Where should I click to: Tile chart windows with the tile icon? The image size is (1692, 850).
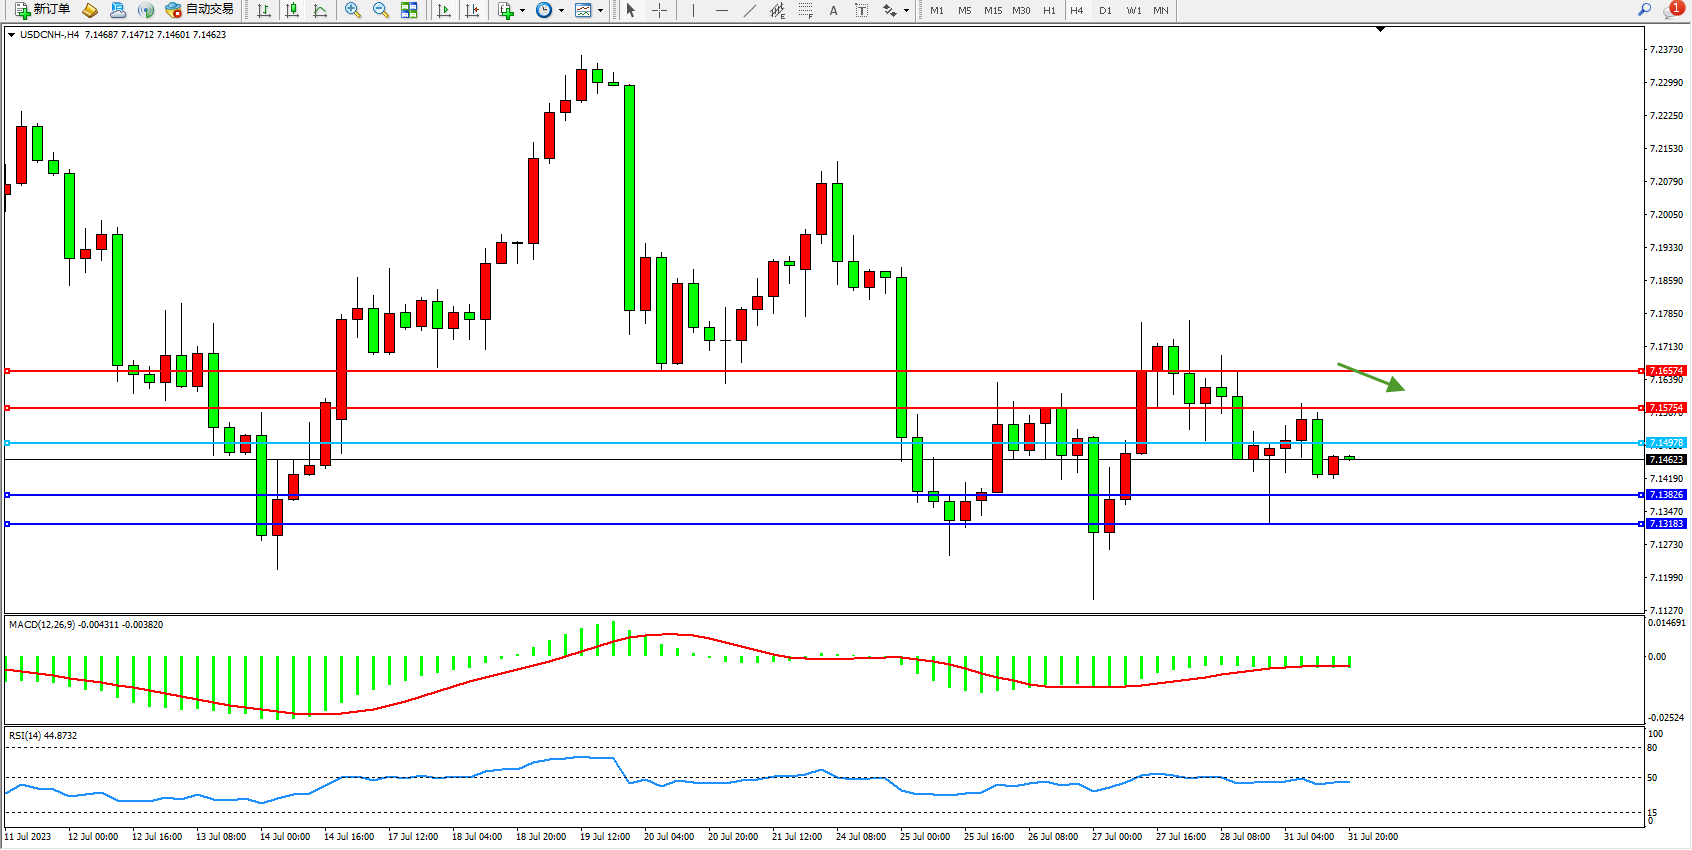pyautogui.click(x=409, y=10)
